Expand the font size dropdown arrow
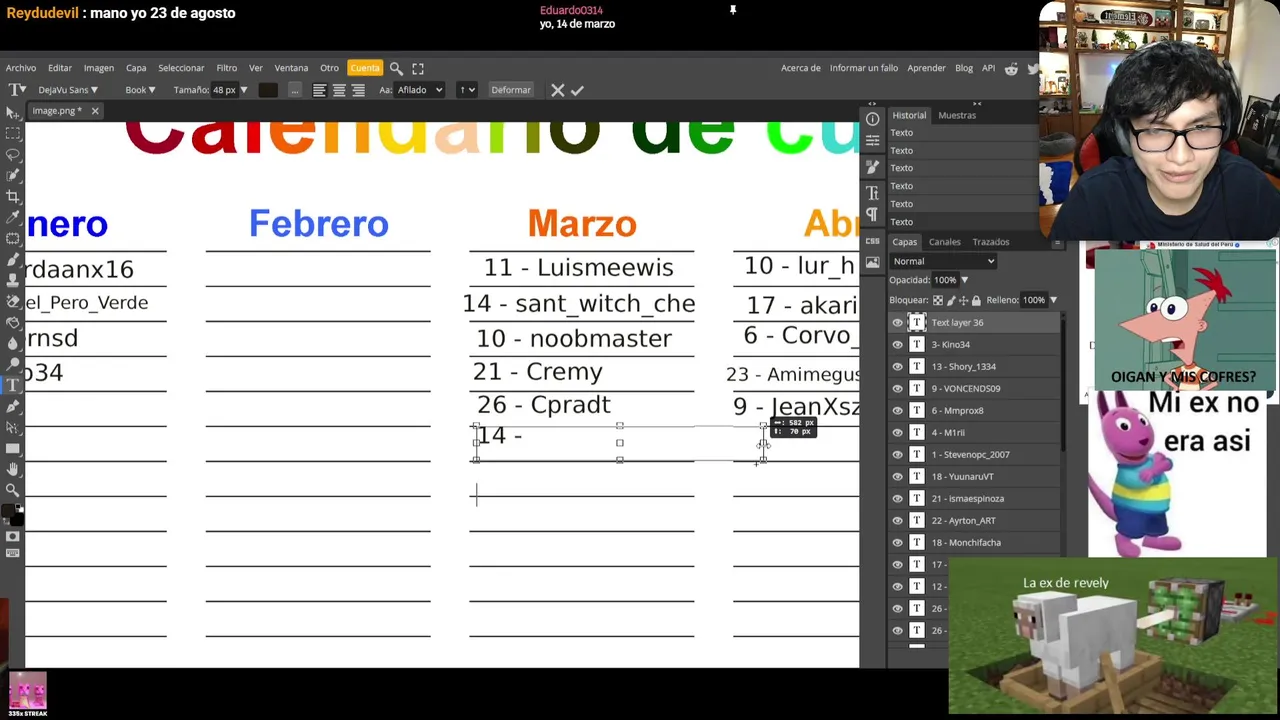This screenshot has width=1280, height=720. pos(243,90)
